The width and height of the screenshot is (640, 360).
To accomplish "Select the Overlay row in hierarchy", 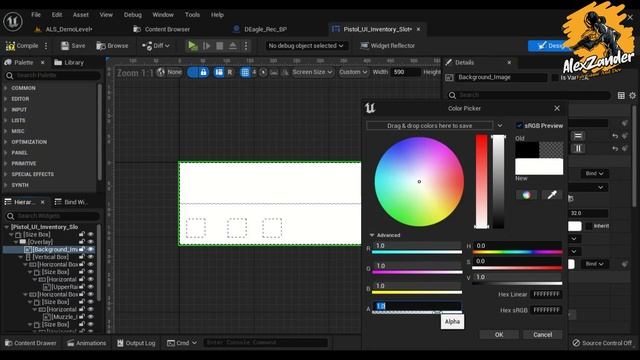I will click(x=40, y=242).
